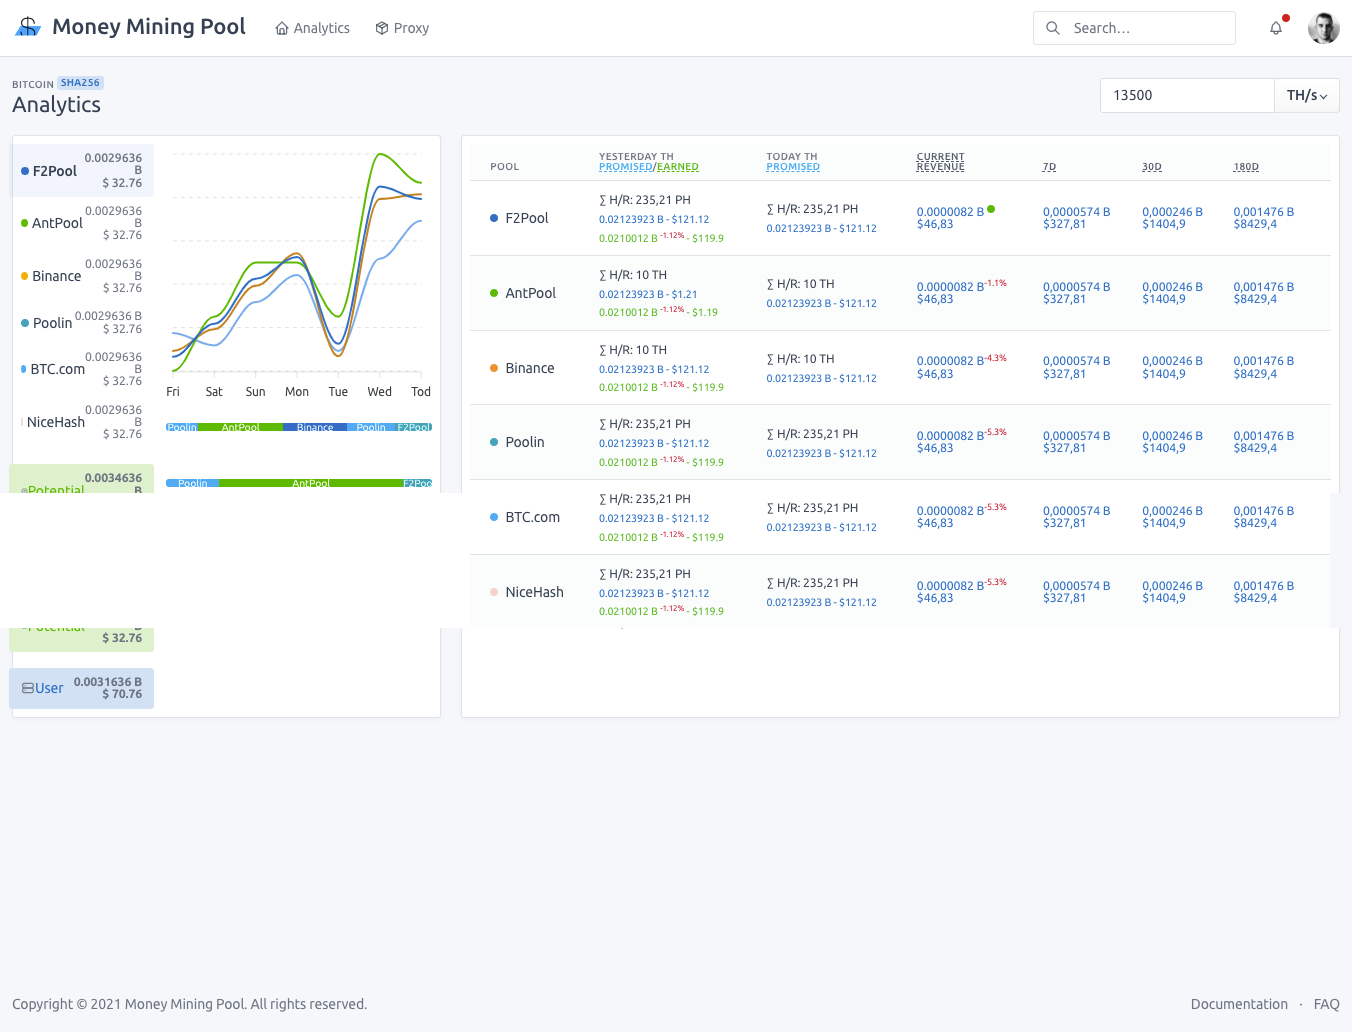Click the POOL column header
1352x1032 pixels.
tap(504, 167)
